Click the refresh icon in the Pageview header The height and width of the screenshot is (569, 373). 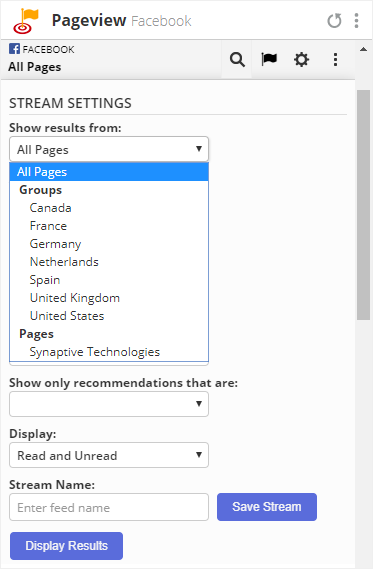tap(334, 21)
